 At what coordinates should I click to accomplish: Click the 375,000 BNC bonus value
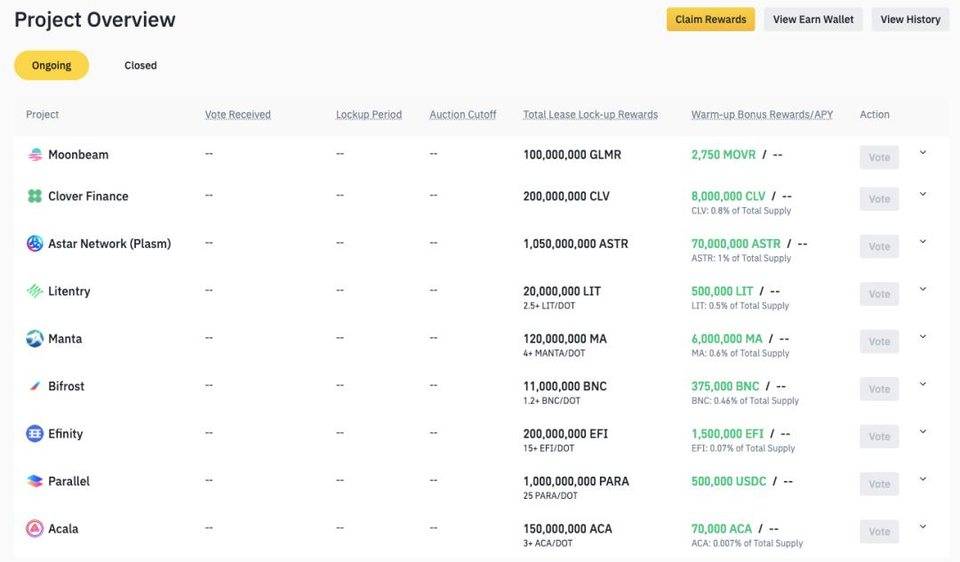coord(725,386)
